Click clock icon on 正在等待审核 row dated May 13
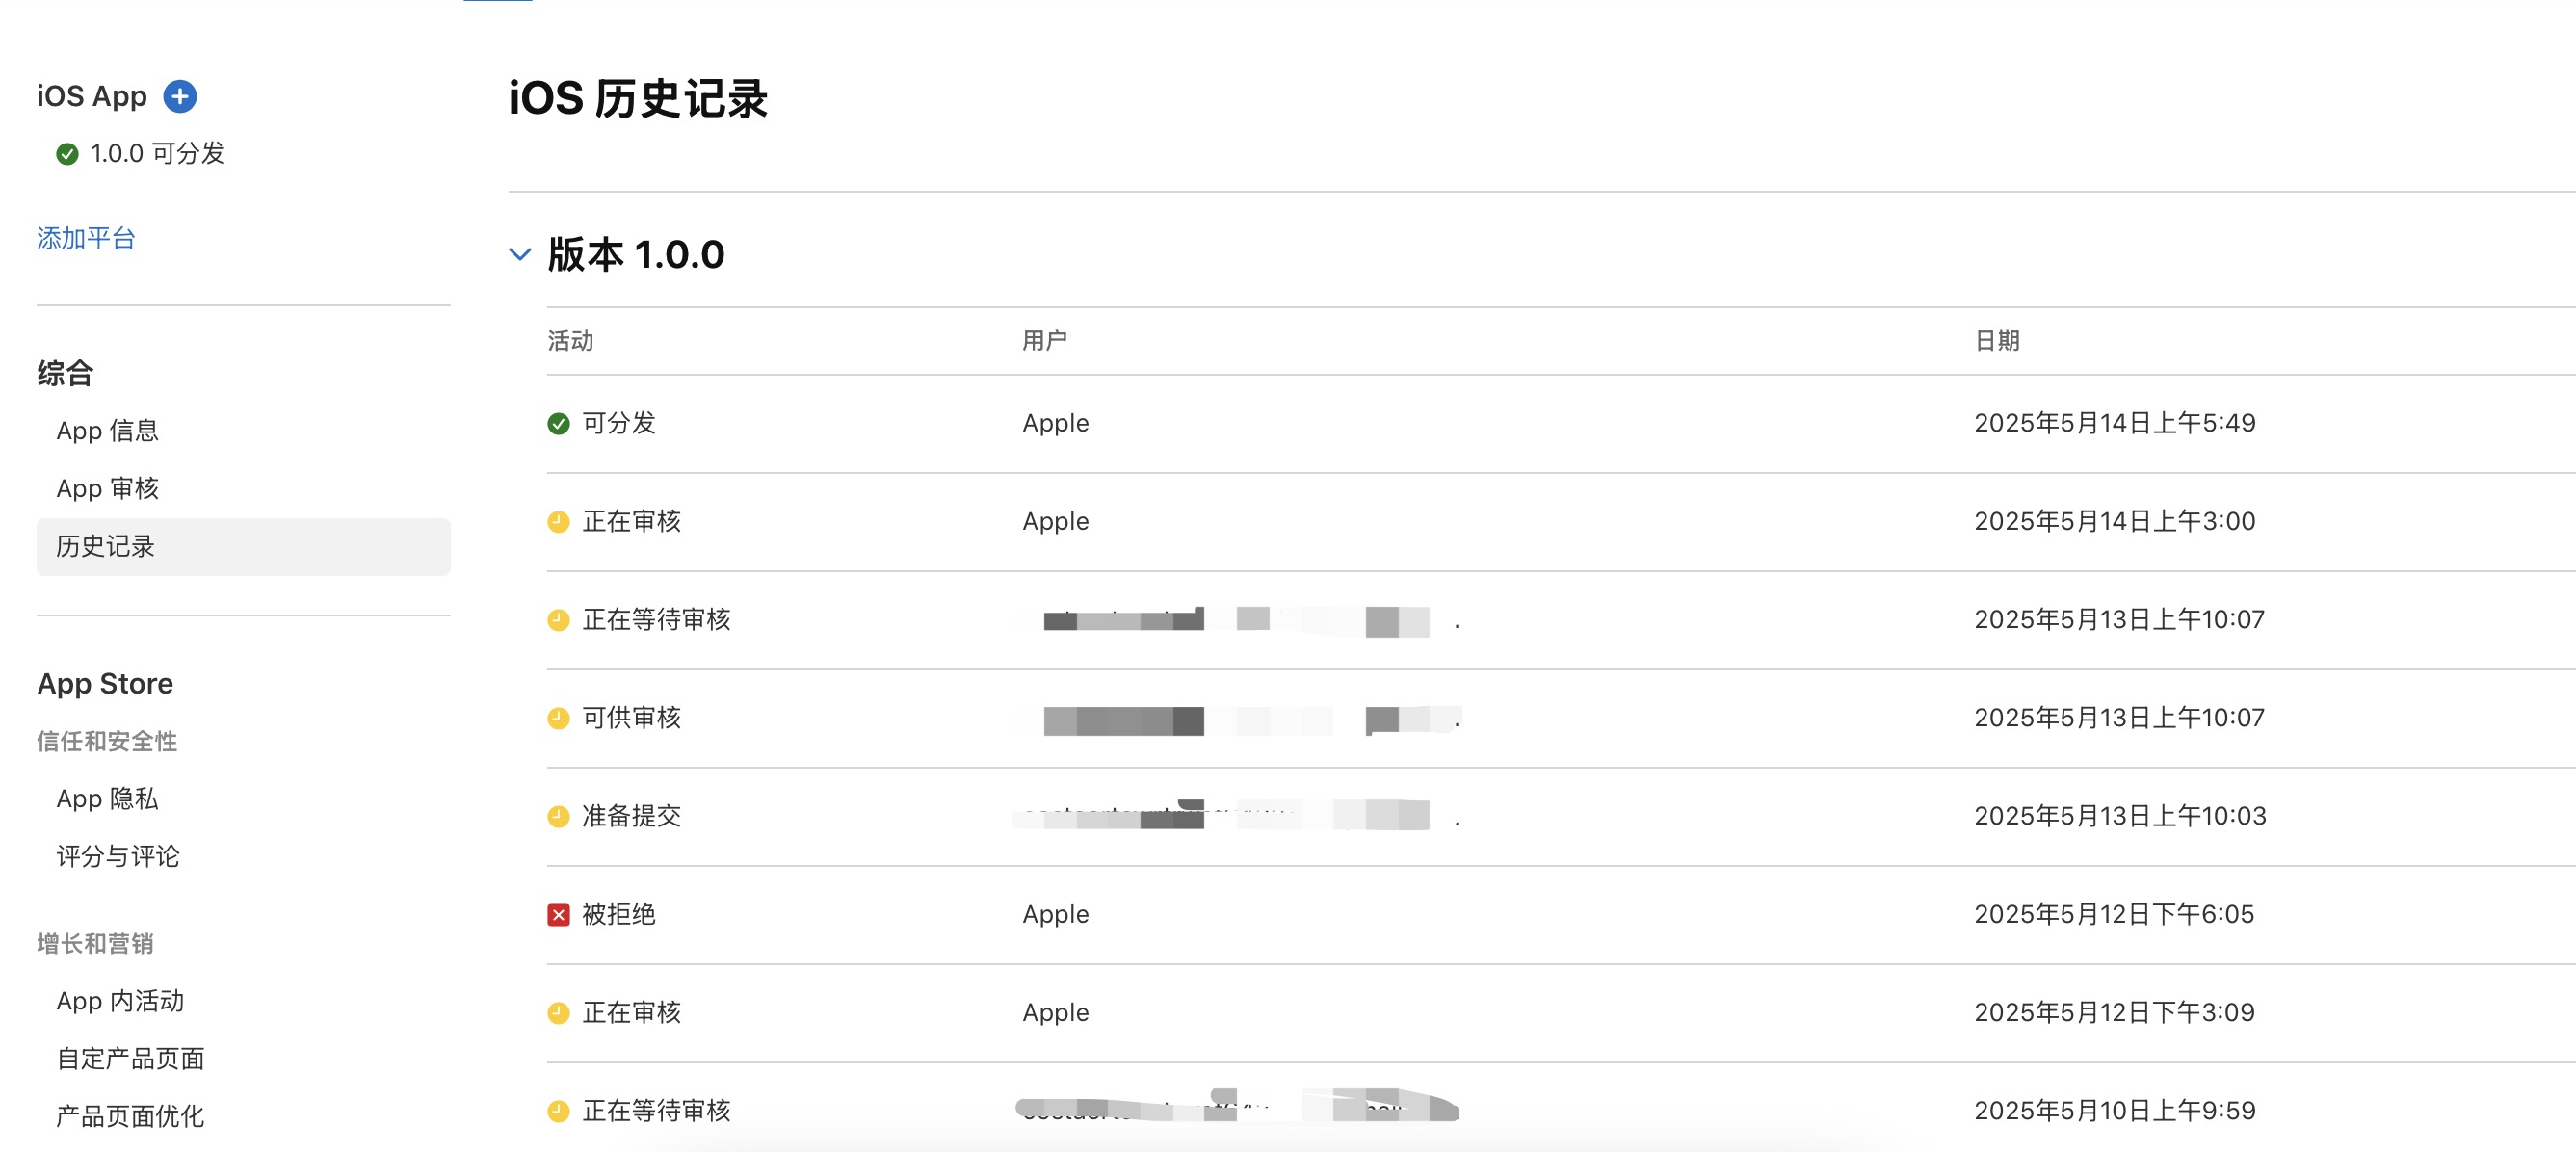The height and width of the screenshot is (1152, 2576). point(558,620)
